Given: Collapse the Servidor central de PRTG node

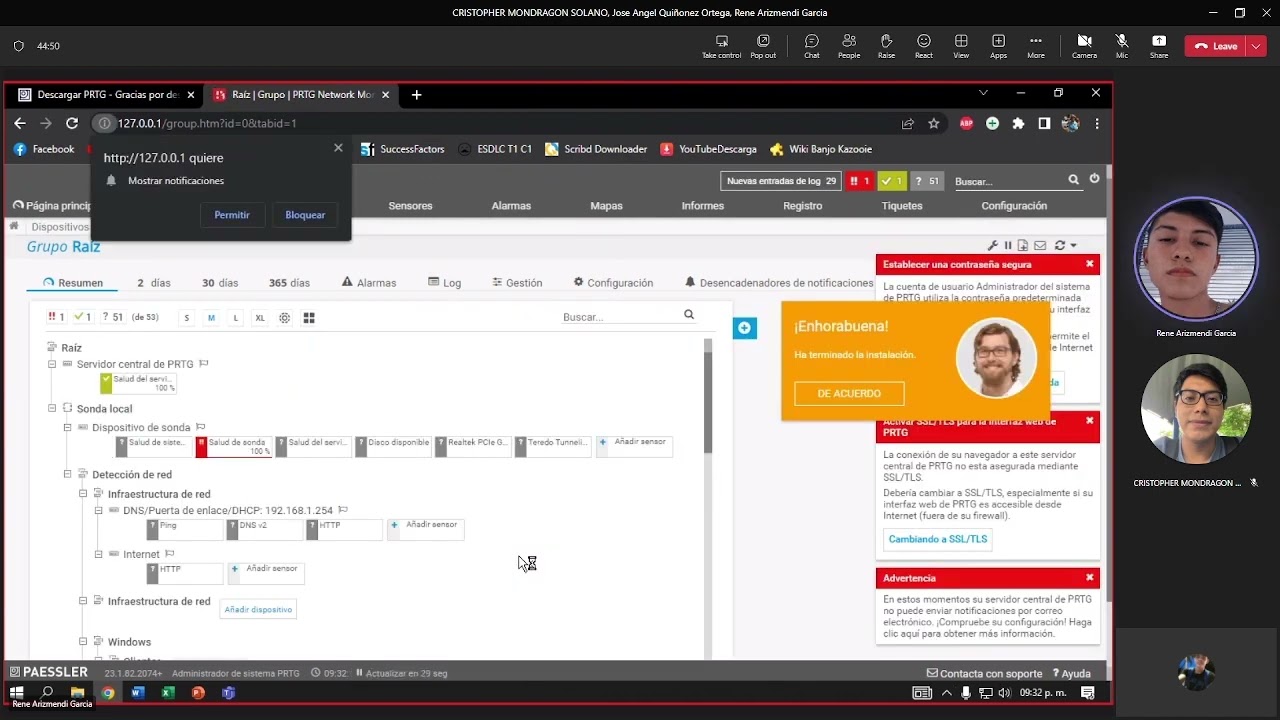Looking at the screenshot, I should click(52, 364).
